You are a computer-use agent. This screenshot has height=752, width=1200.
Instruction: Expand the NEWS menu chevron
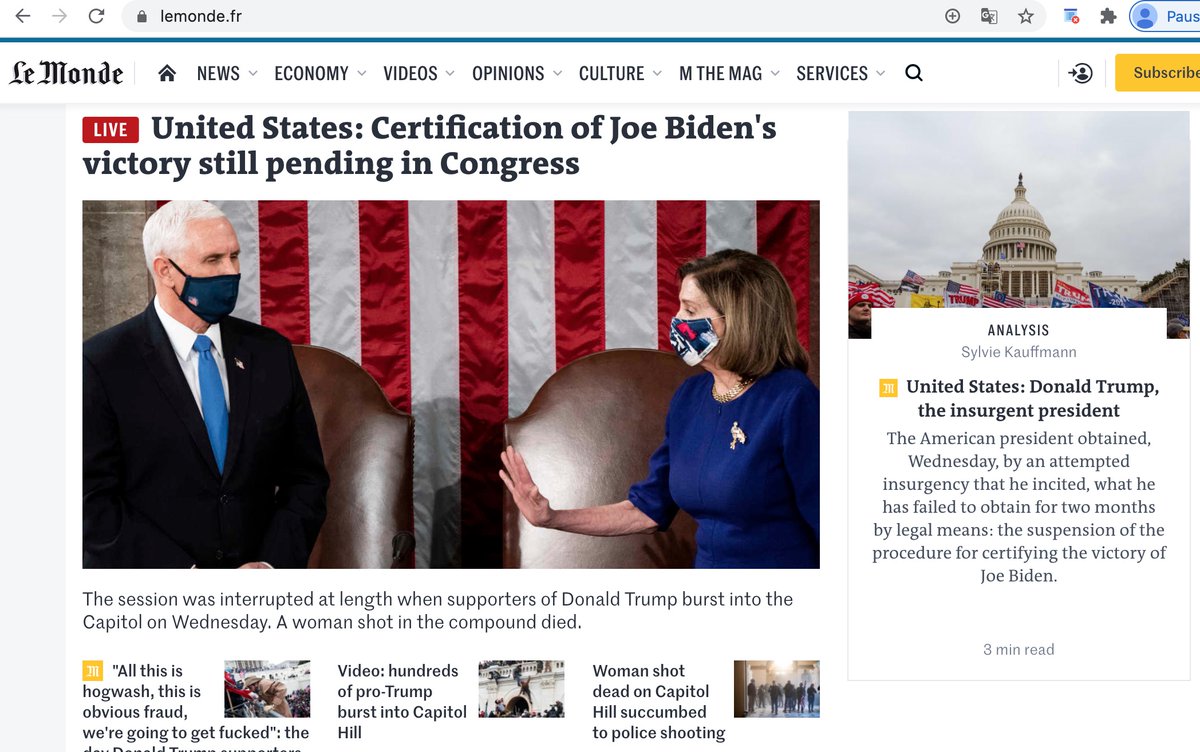point(253,73)
